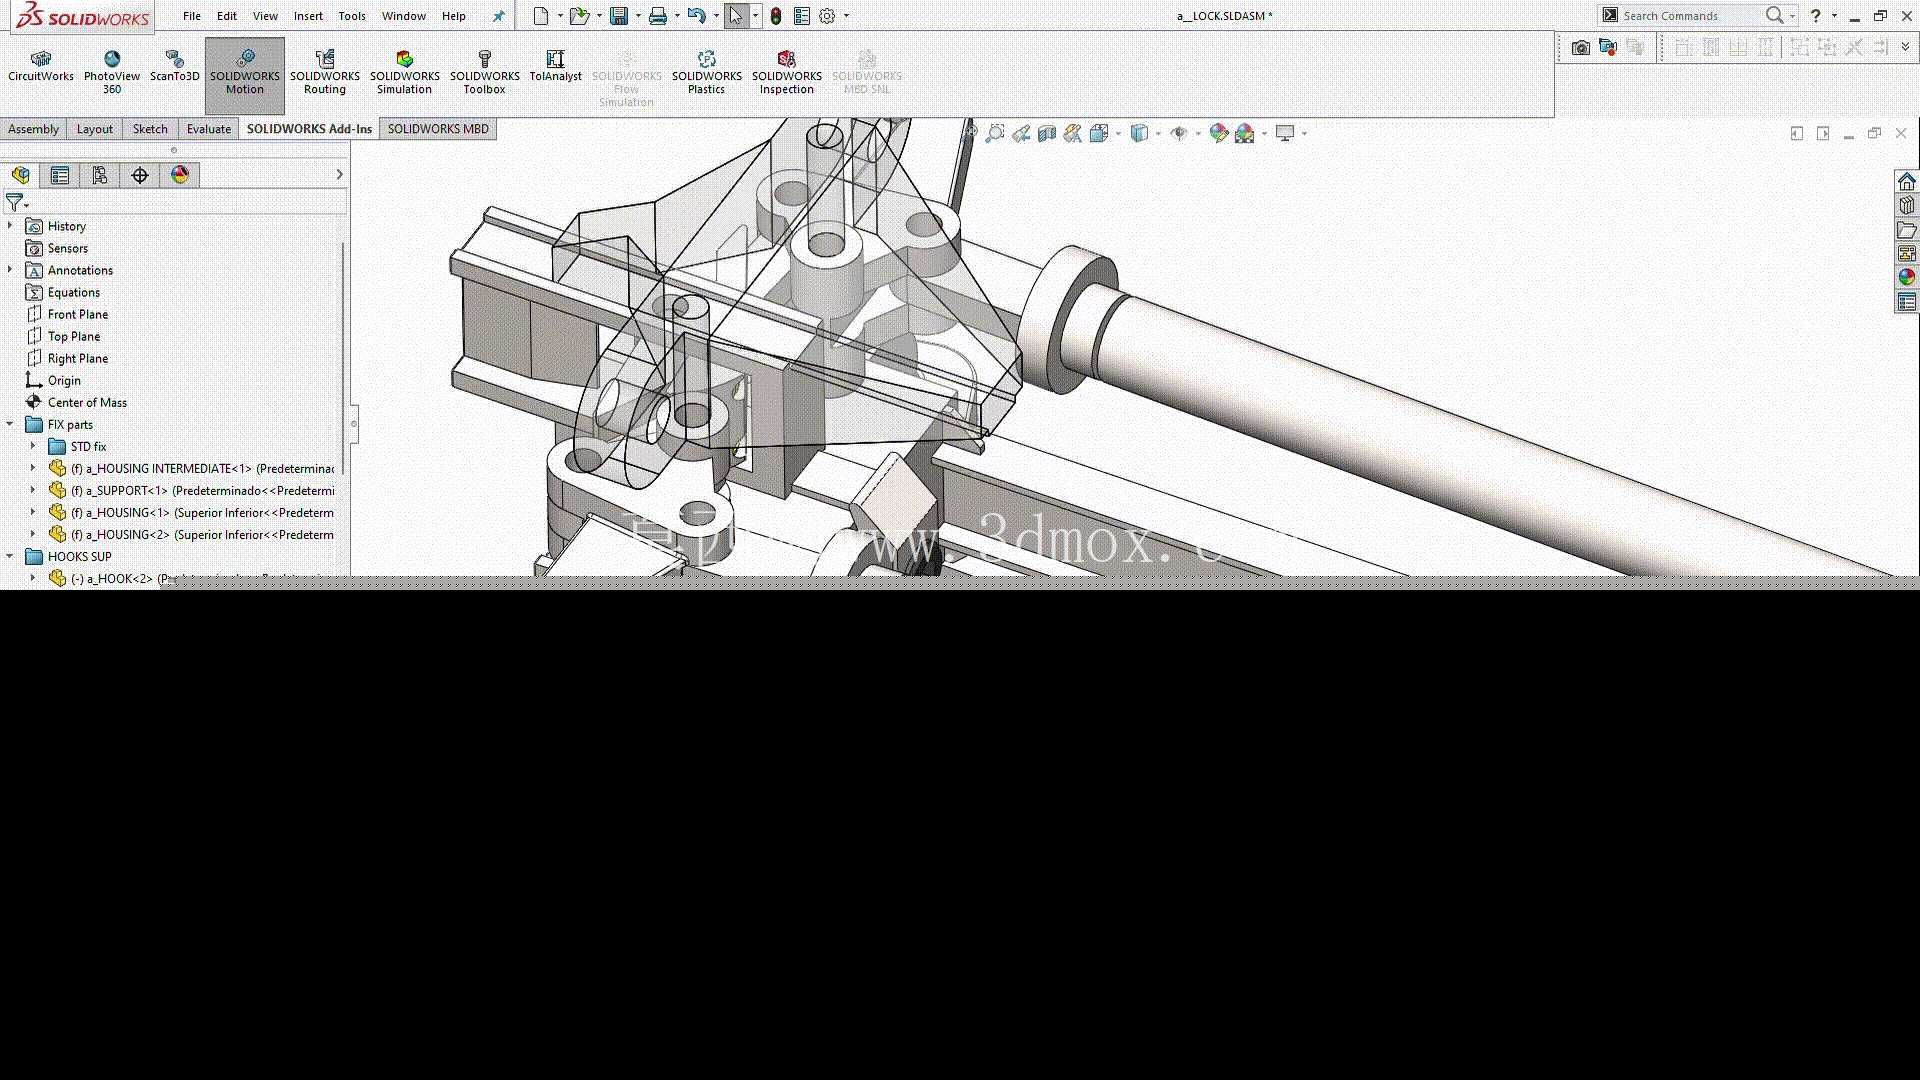
Task: Expand the STD fix folder
Action: pyautogui.click(x=33, y=446)
